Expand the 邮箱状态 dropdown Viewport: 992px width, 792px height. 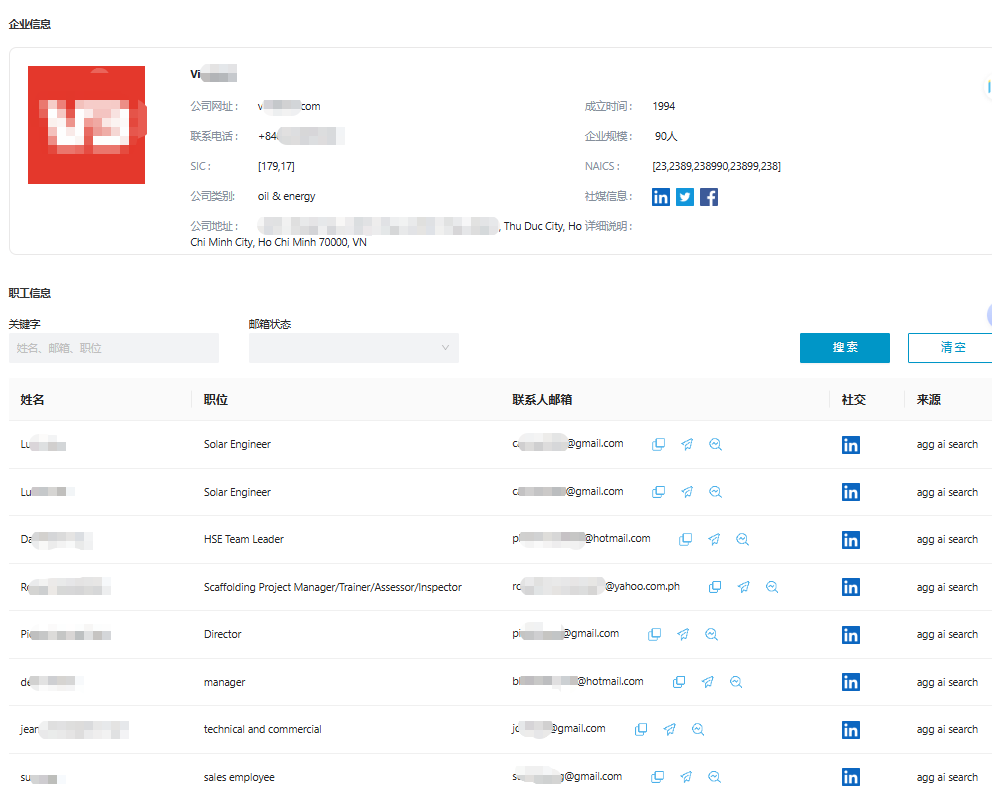tap(354, 348)
